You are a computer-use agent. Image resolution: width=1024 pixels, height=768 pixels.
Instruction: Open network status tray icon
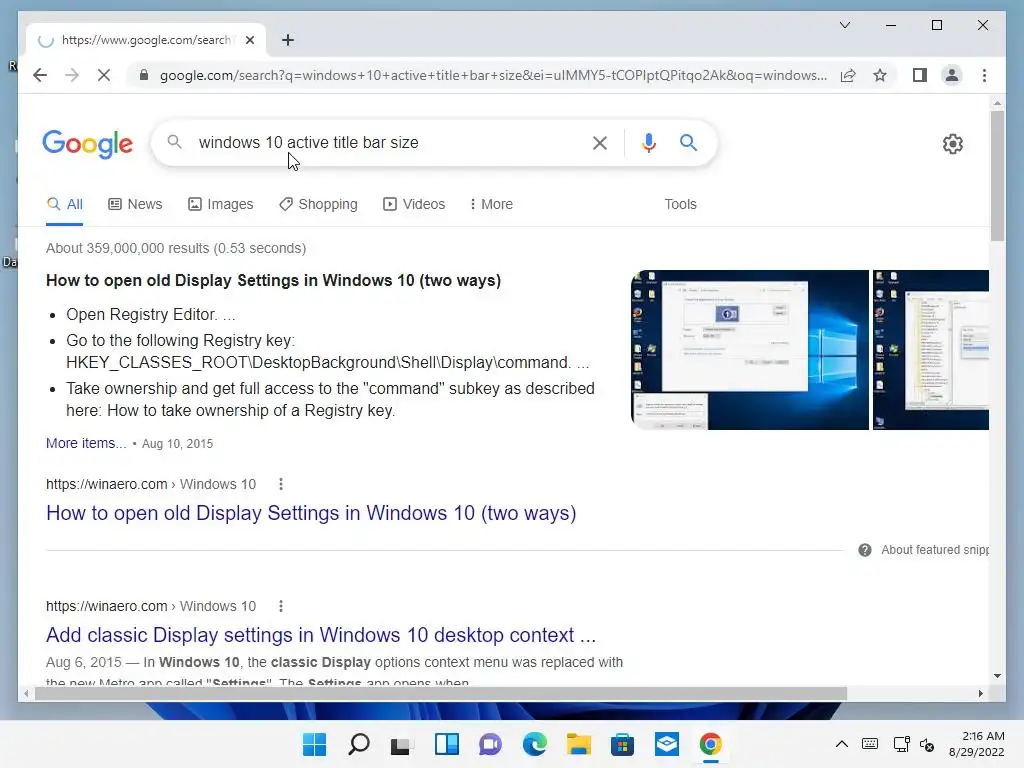tap(902, 744)
